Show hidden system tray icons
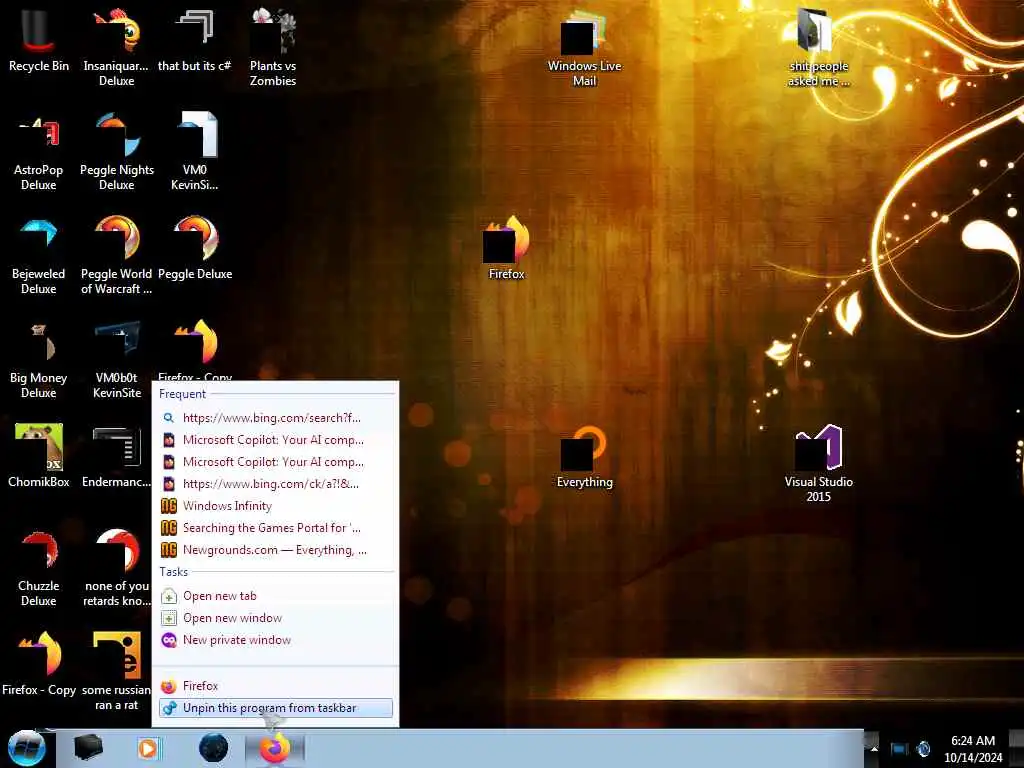Viewport: 1024px width, 768px height. (x=874, y=749)
